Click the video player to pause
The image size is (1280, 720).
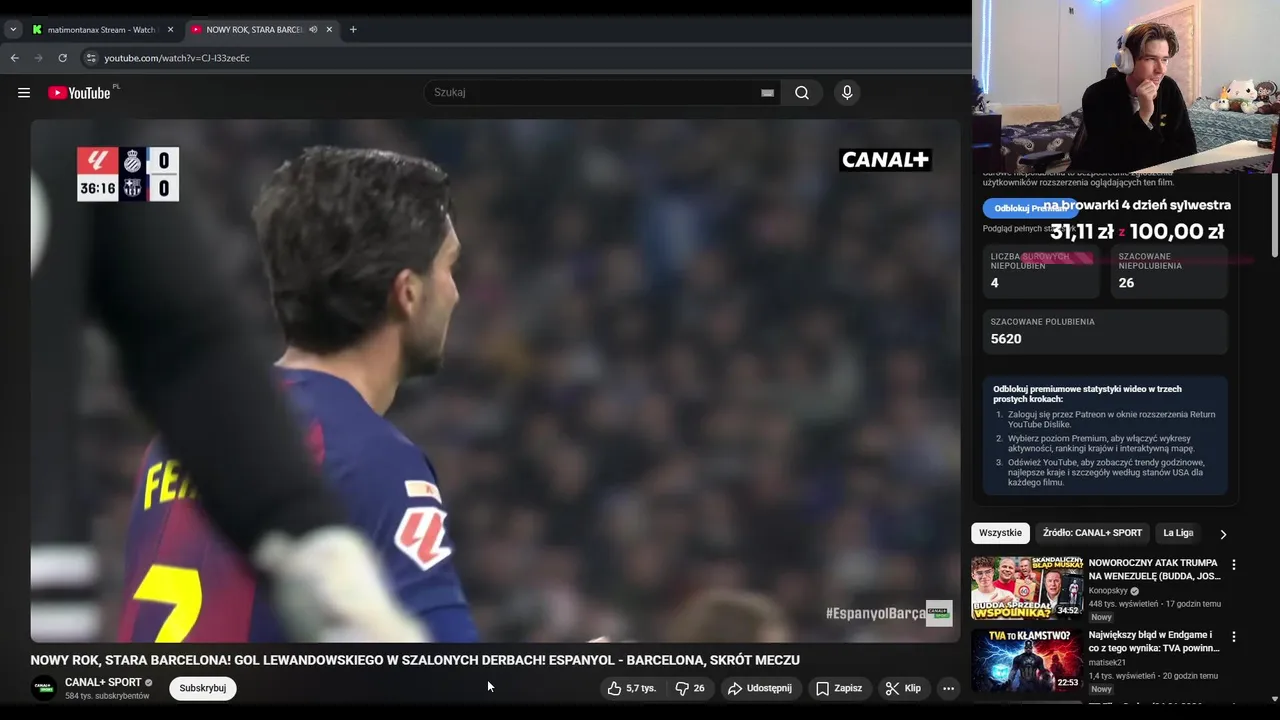coord(495,380)
